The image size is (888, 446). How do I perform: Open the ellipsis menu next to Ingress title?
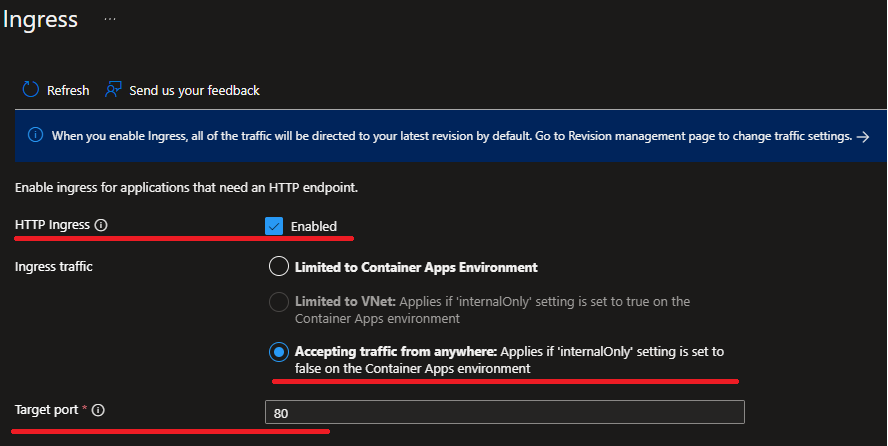click(110, 20)
